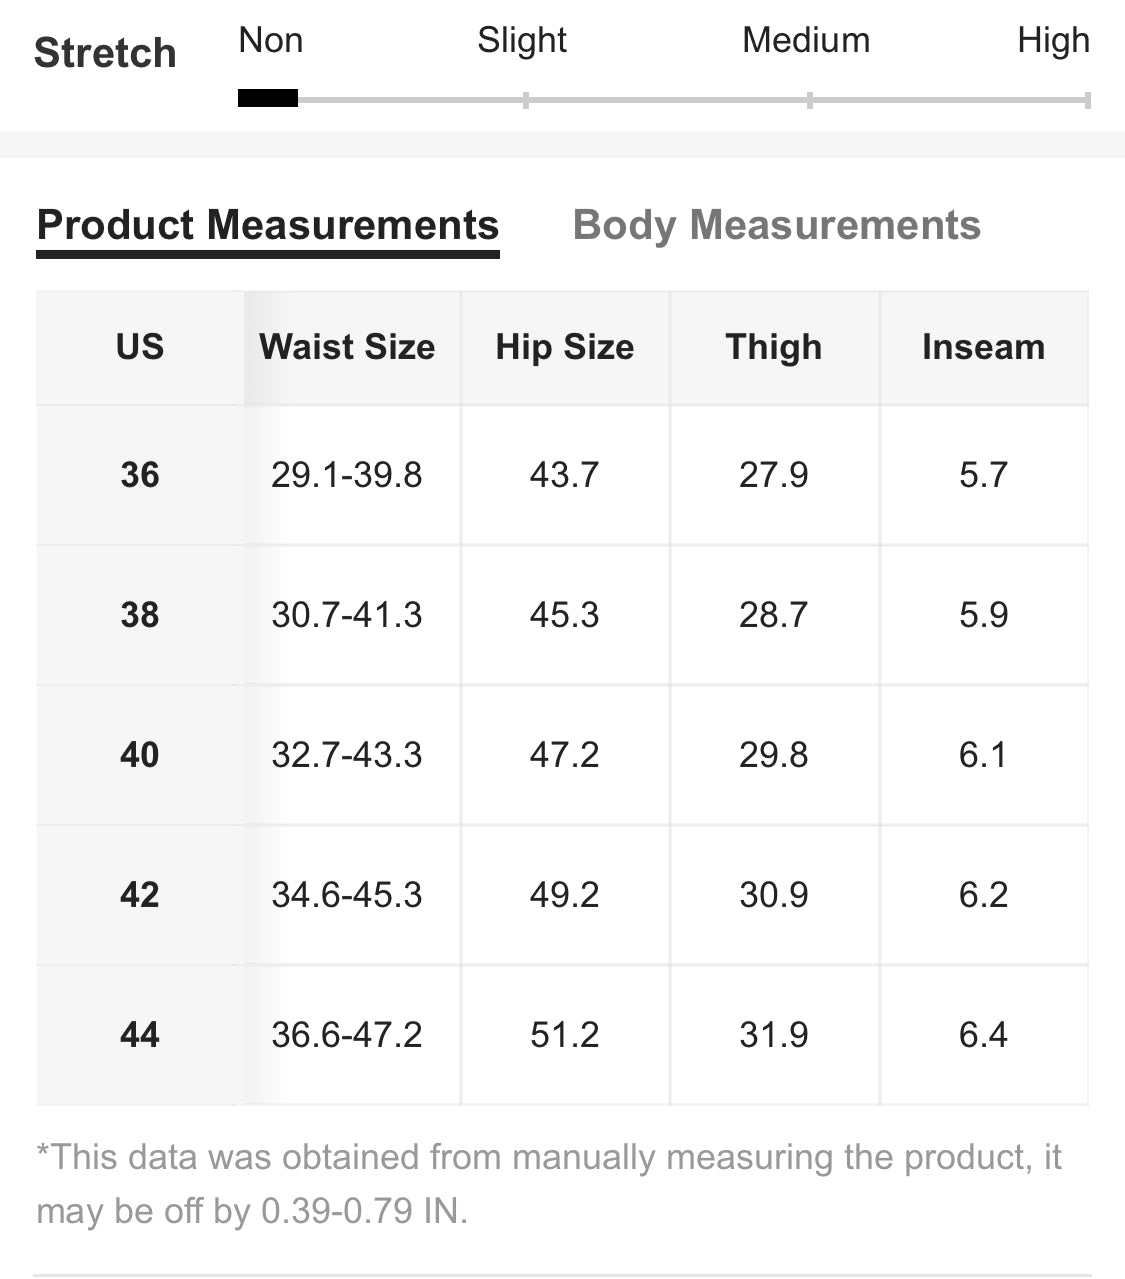The image size is (1125, 1279).
Task: Click the Inseam column header
Action: click(983, 347)
